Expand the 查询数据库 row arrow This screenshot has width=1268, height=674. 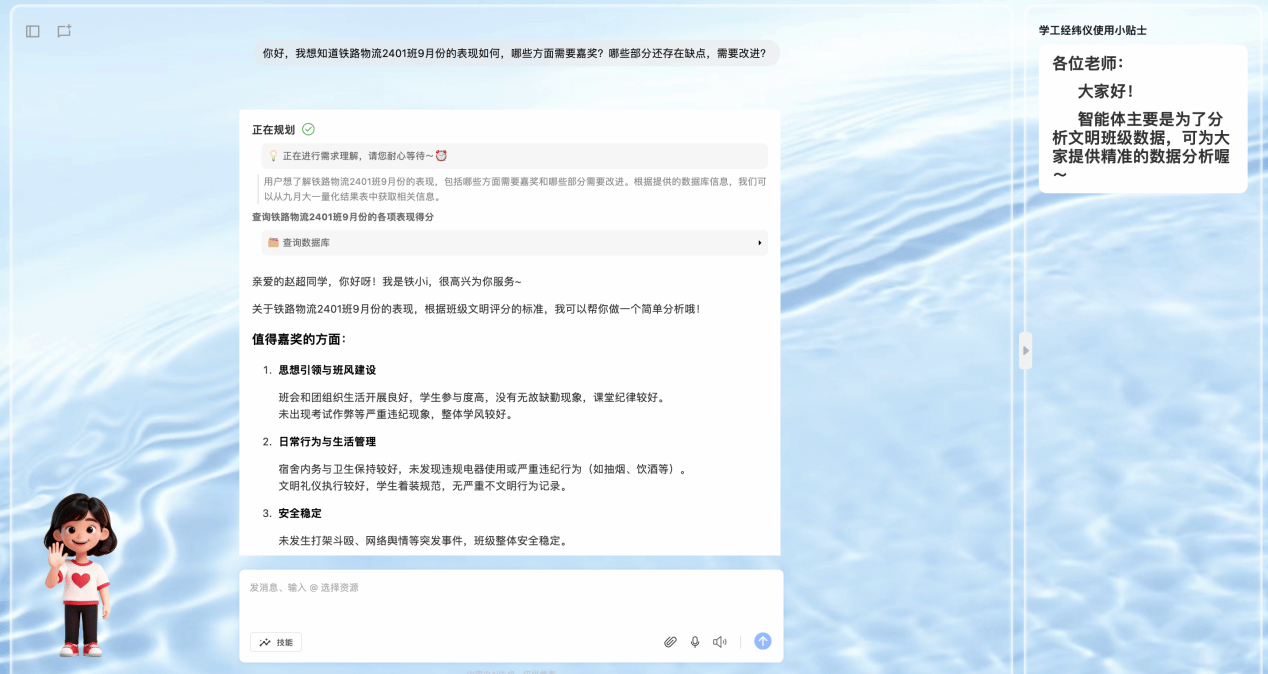759,243
